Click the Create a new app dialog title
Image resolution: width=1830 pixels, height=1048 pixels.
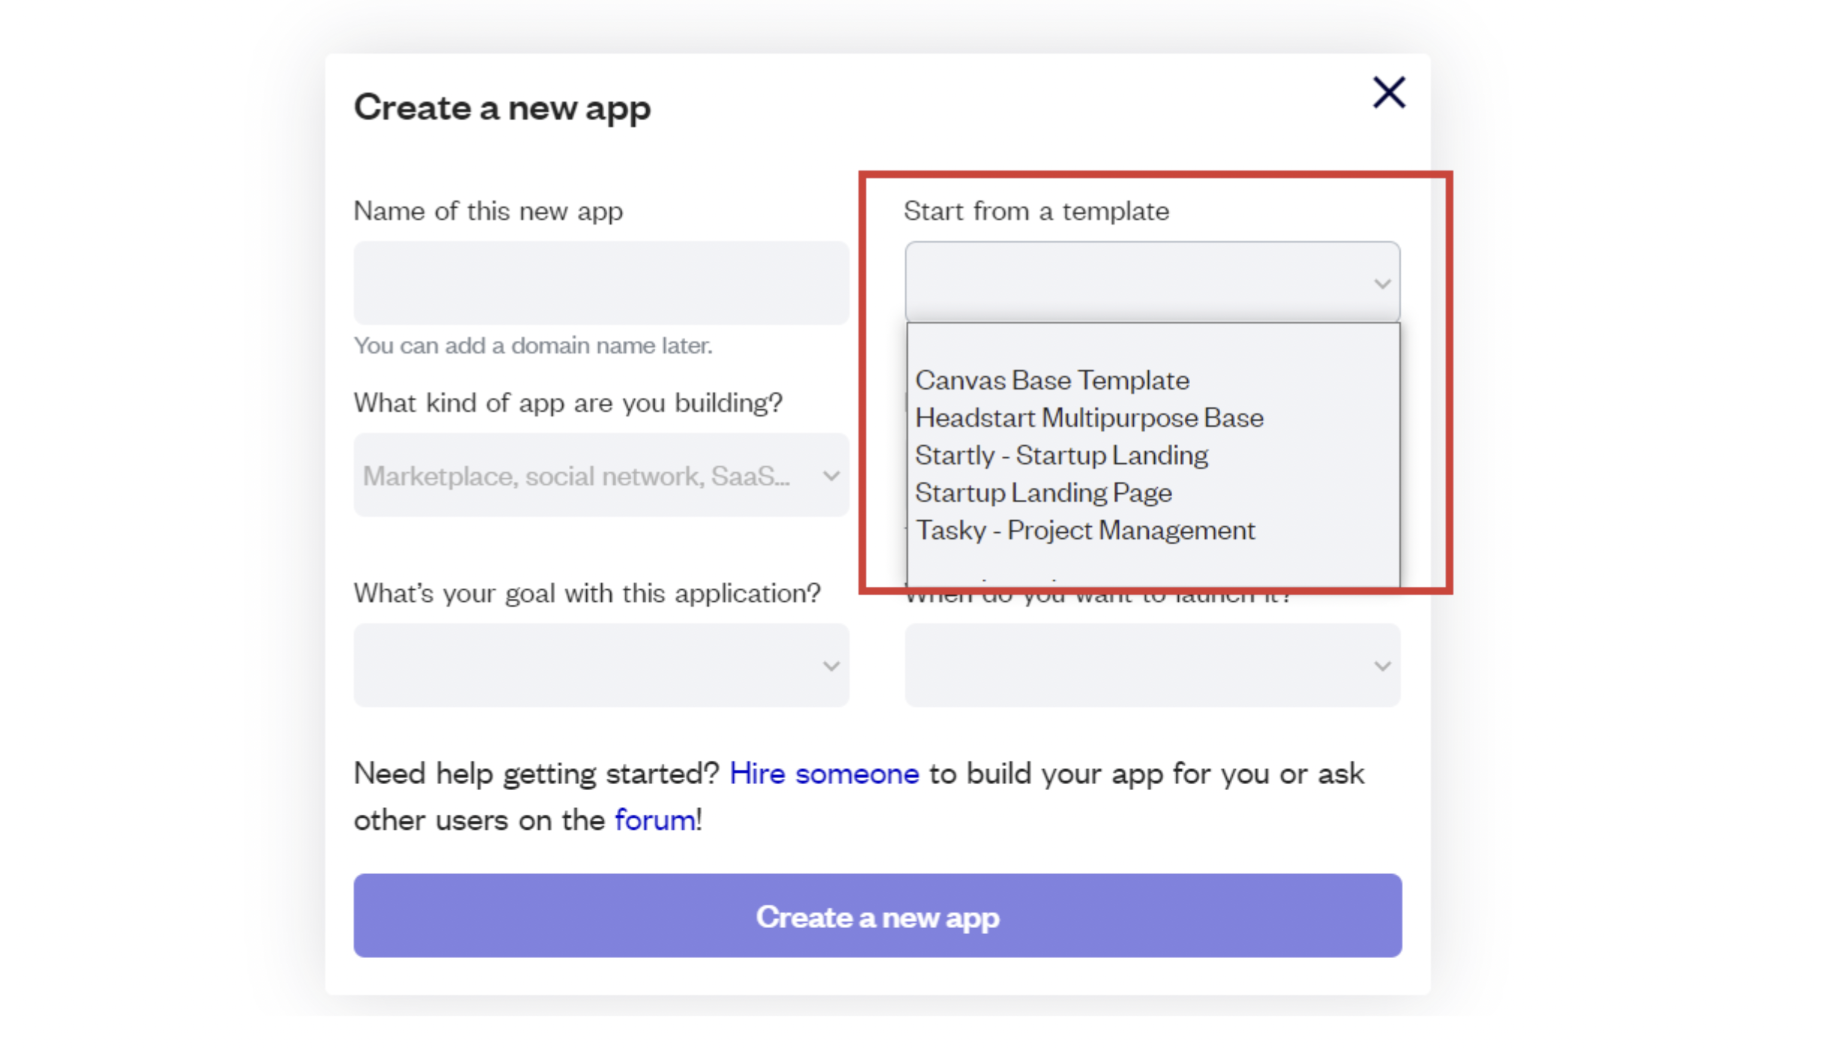[x=502, y=108]
